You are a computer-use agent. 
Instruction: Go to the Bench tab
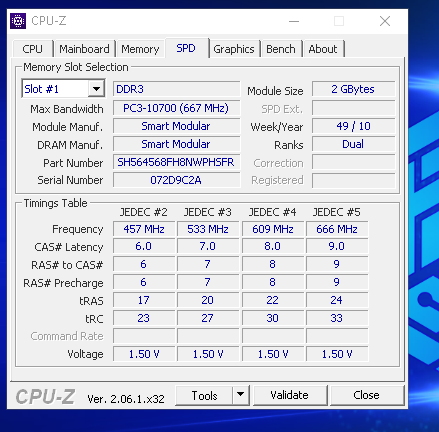[x=281, y=49]
